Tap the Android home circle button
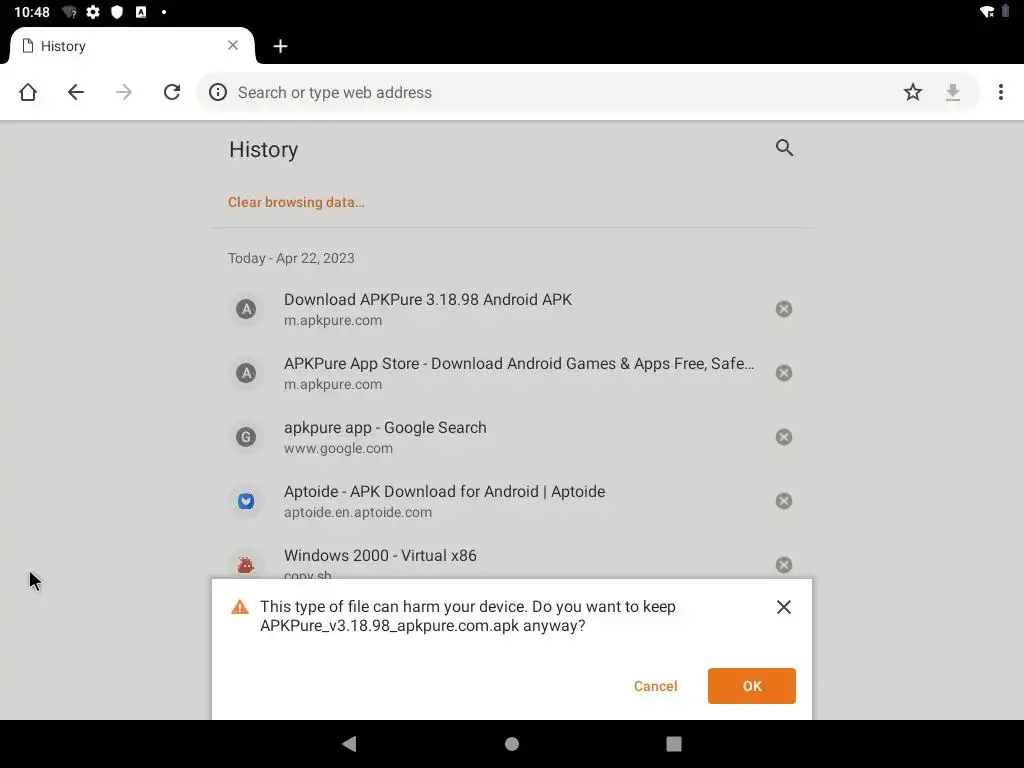 coord(512,744)
